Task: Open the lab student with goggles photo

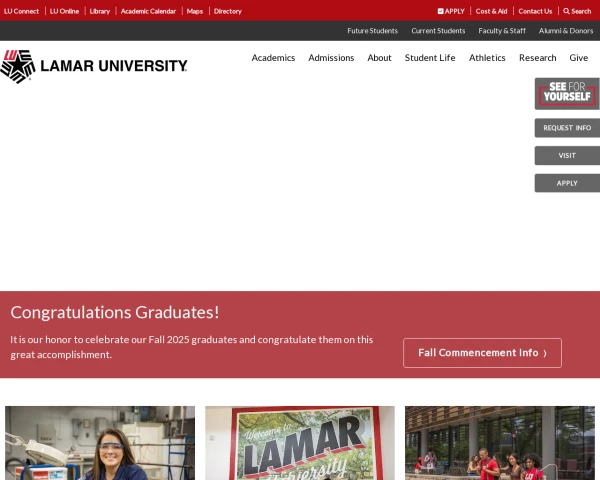Action: pyautogui.click(x=100, y=443)
